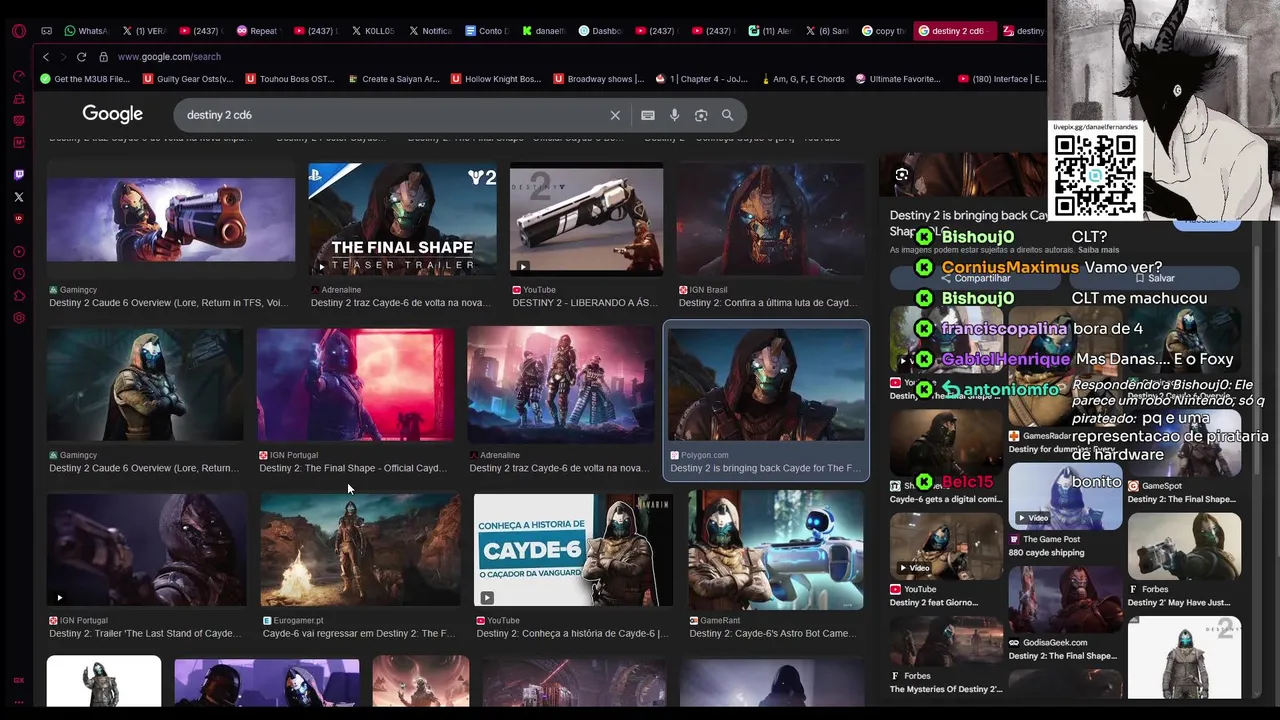Open the red-lit IGN Portugal Cayde image
This screenshot has width=1280, height=720.
[x=355, y=385]
